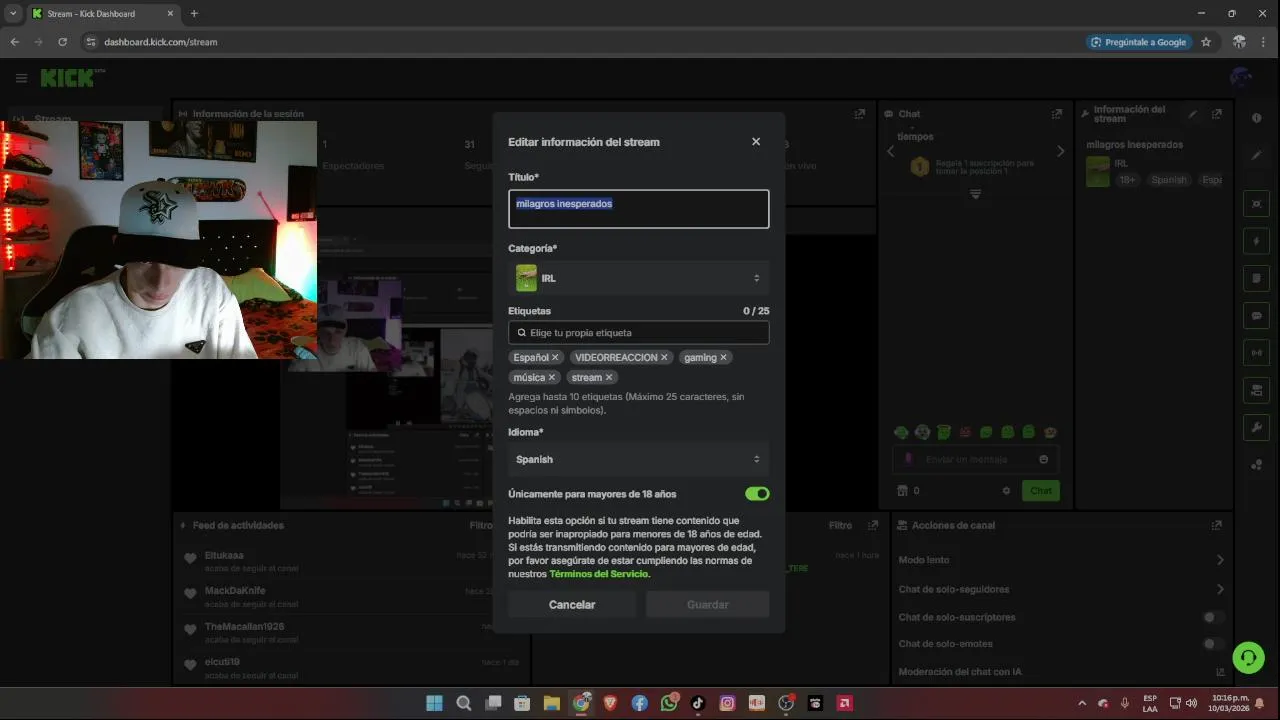Send message with the Chat button

(1041, 491)
